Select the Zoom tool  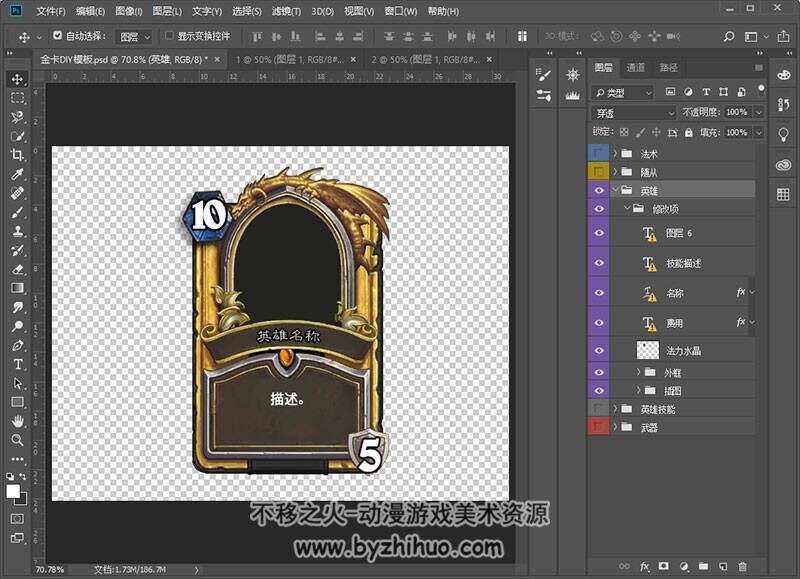(x=17, y=440)
